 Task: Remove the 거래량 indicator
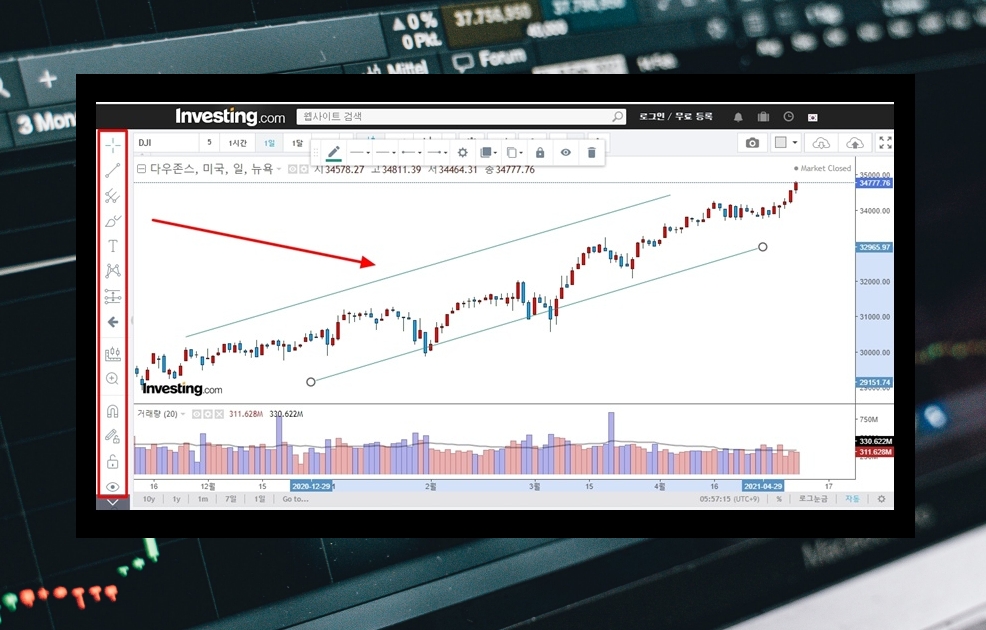[219, 414]
